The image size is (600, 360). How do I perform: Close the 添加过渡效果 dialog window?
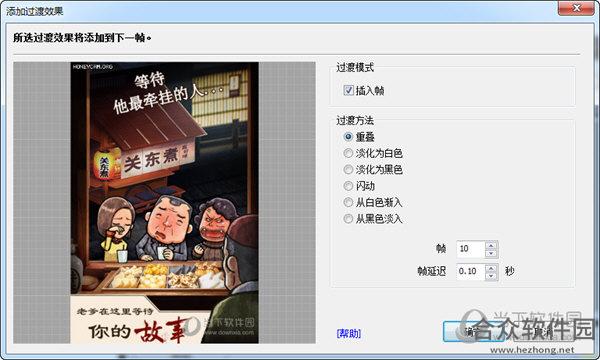(577, 8)
